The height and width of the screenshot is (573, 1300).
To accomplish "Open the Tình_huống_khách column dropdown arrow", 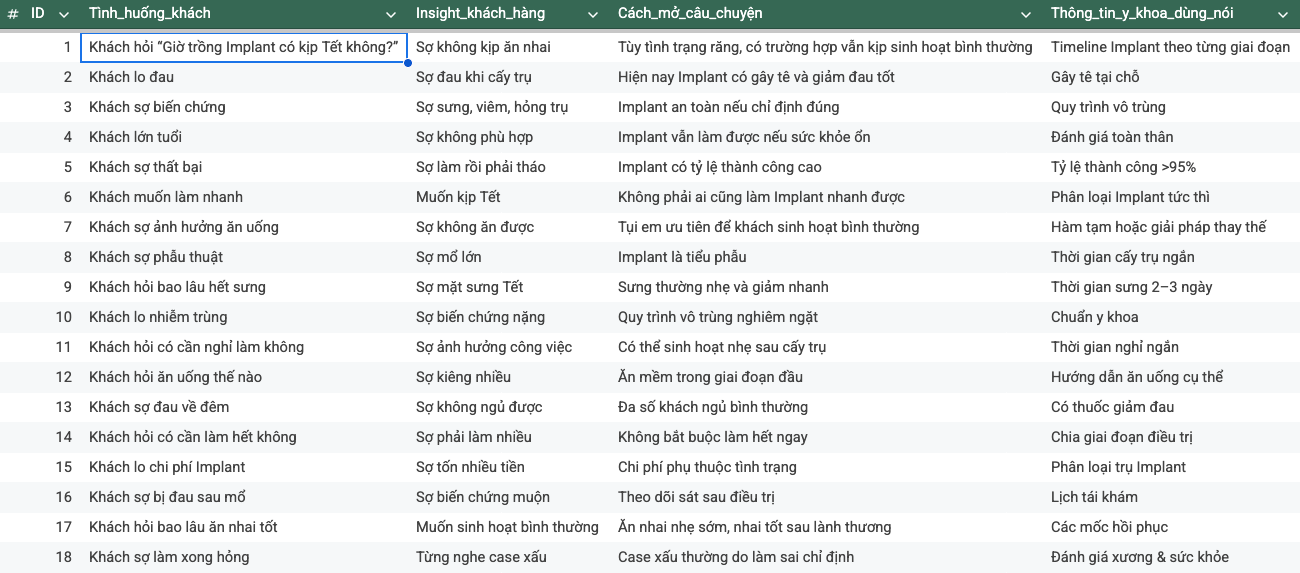I will pos(391,15).
